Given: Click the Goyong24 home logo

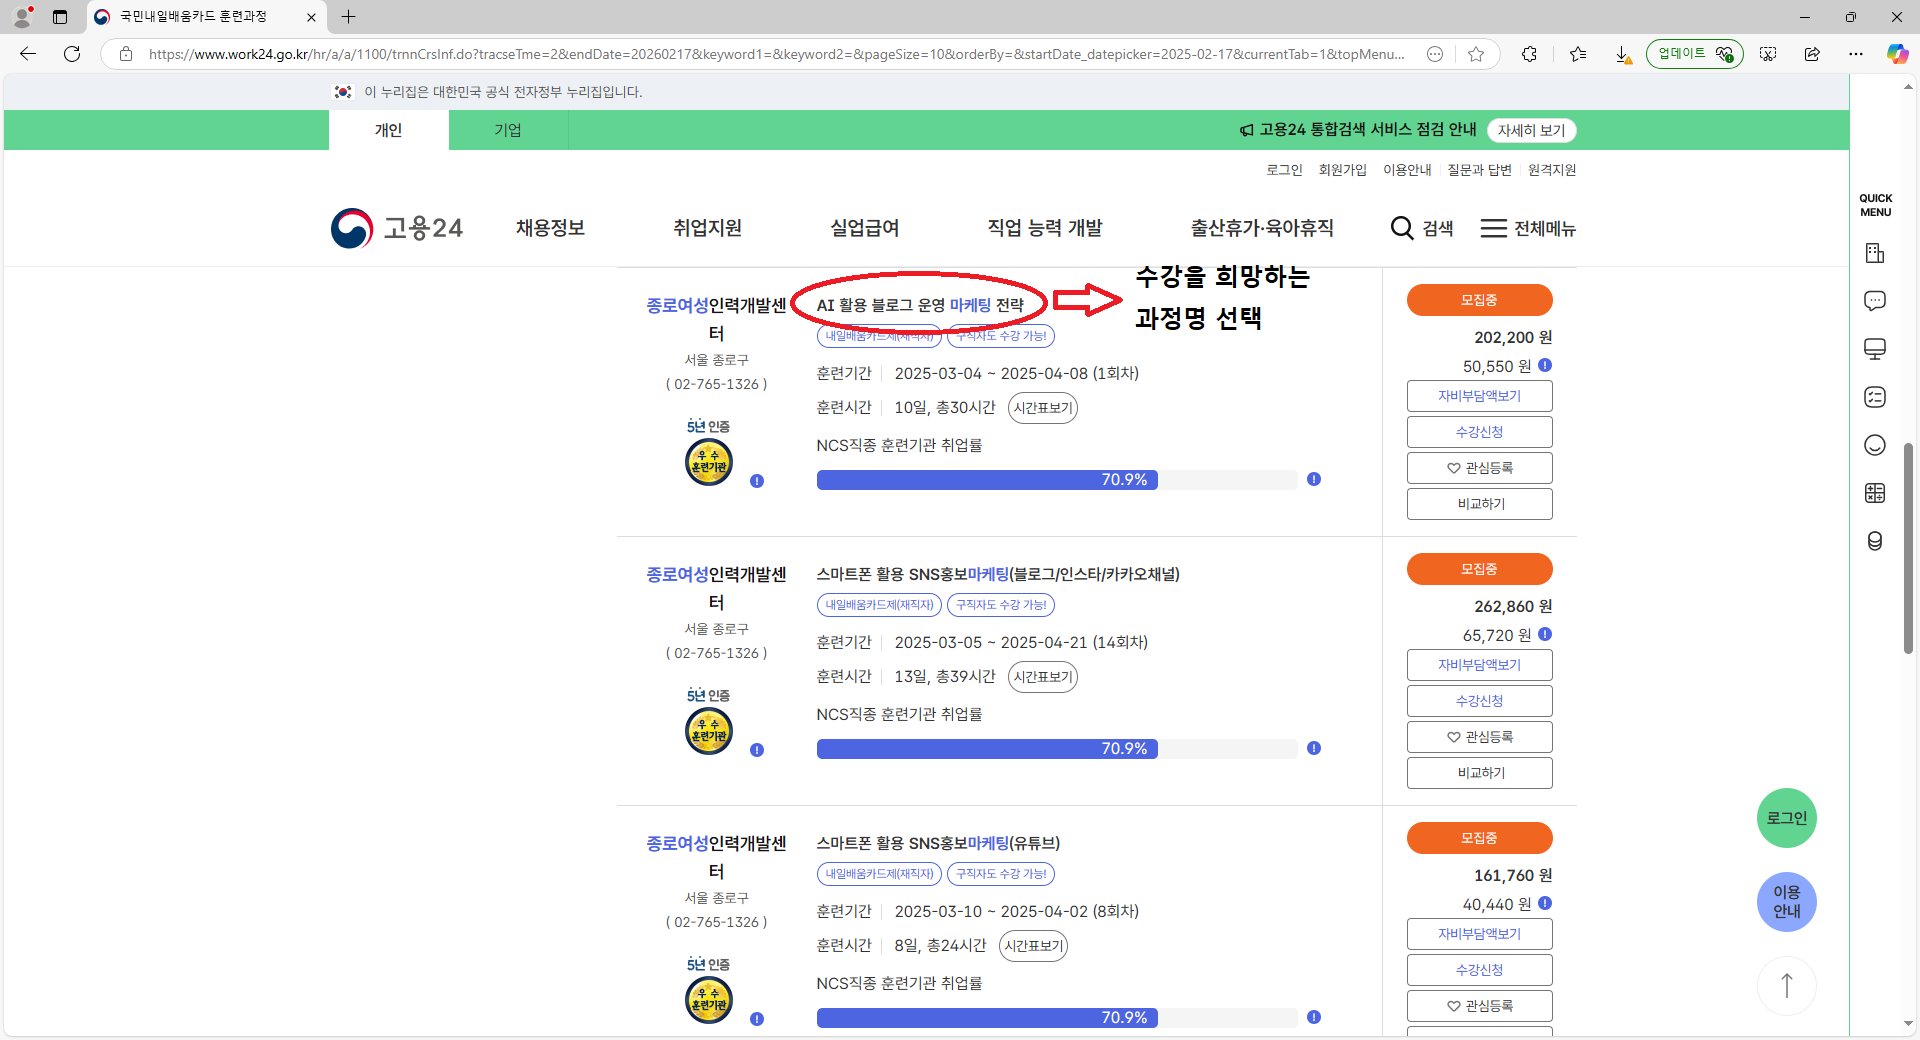Looking at the screenshot, I should pyautogui.click(x=397, y=228).
